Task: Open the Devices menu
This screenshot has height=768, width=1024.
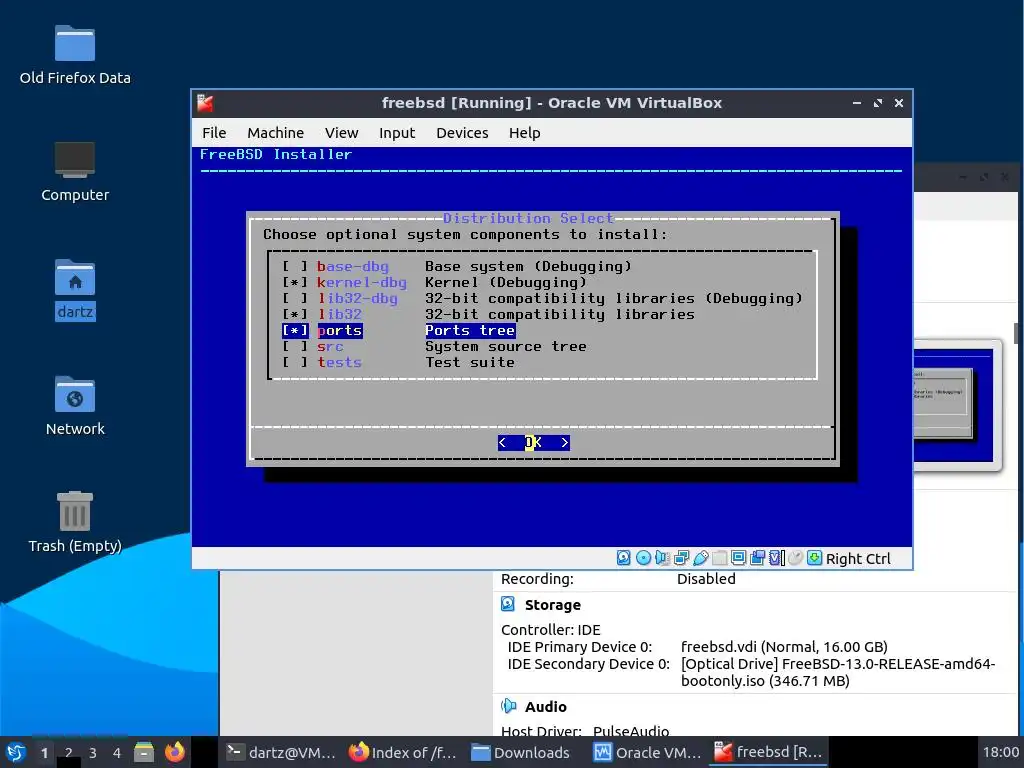Action: (x=462, y=133)
